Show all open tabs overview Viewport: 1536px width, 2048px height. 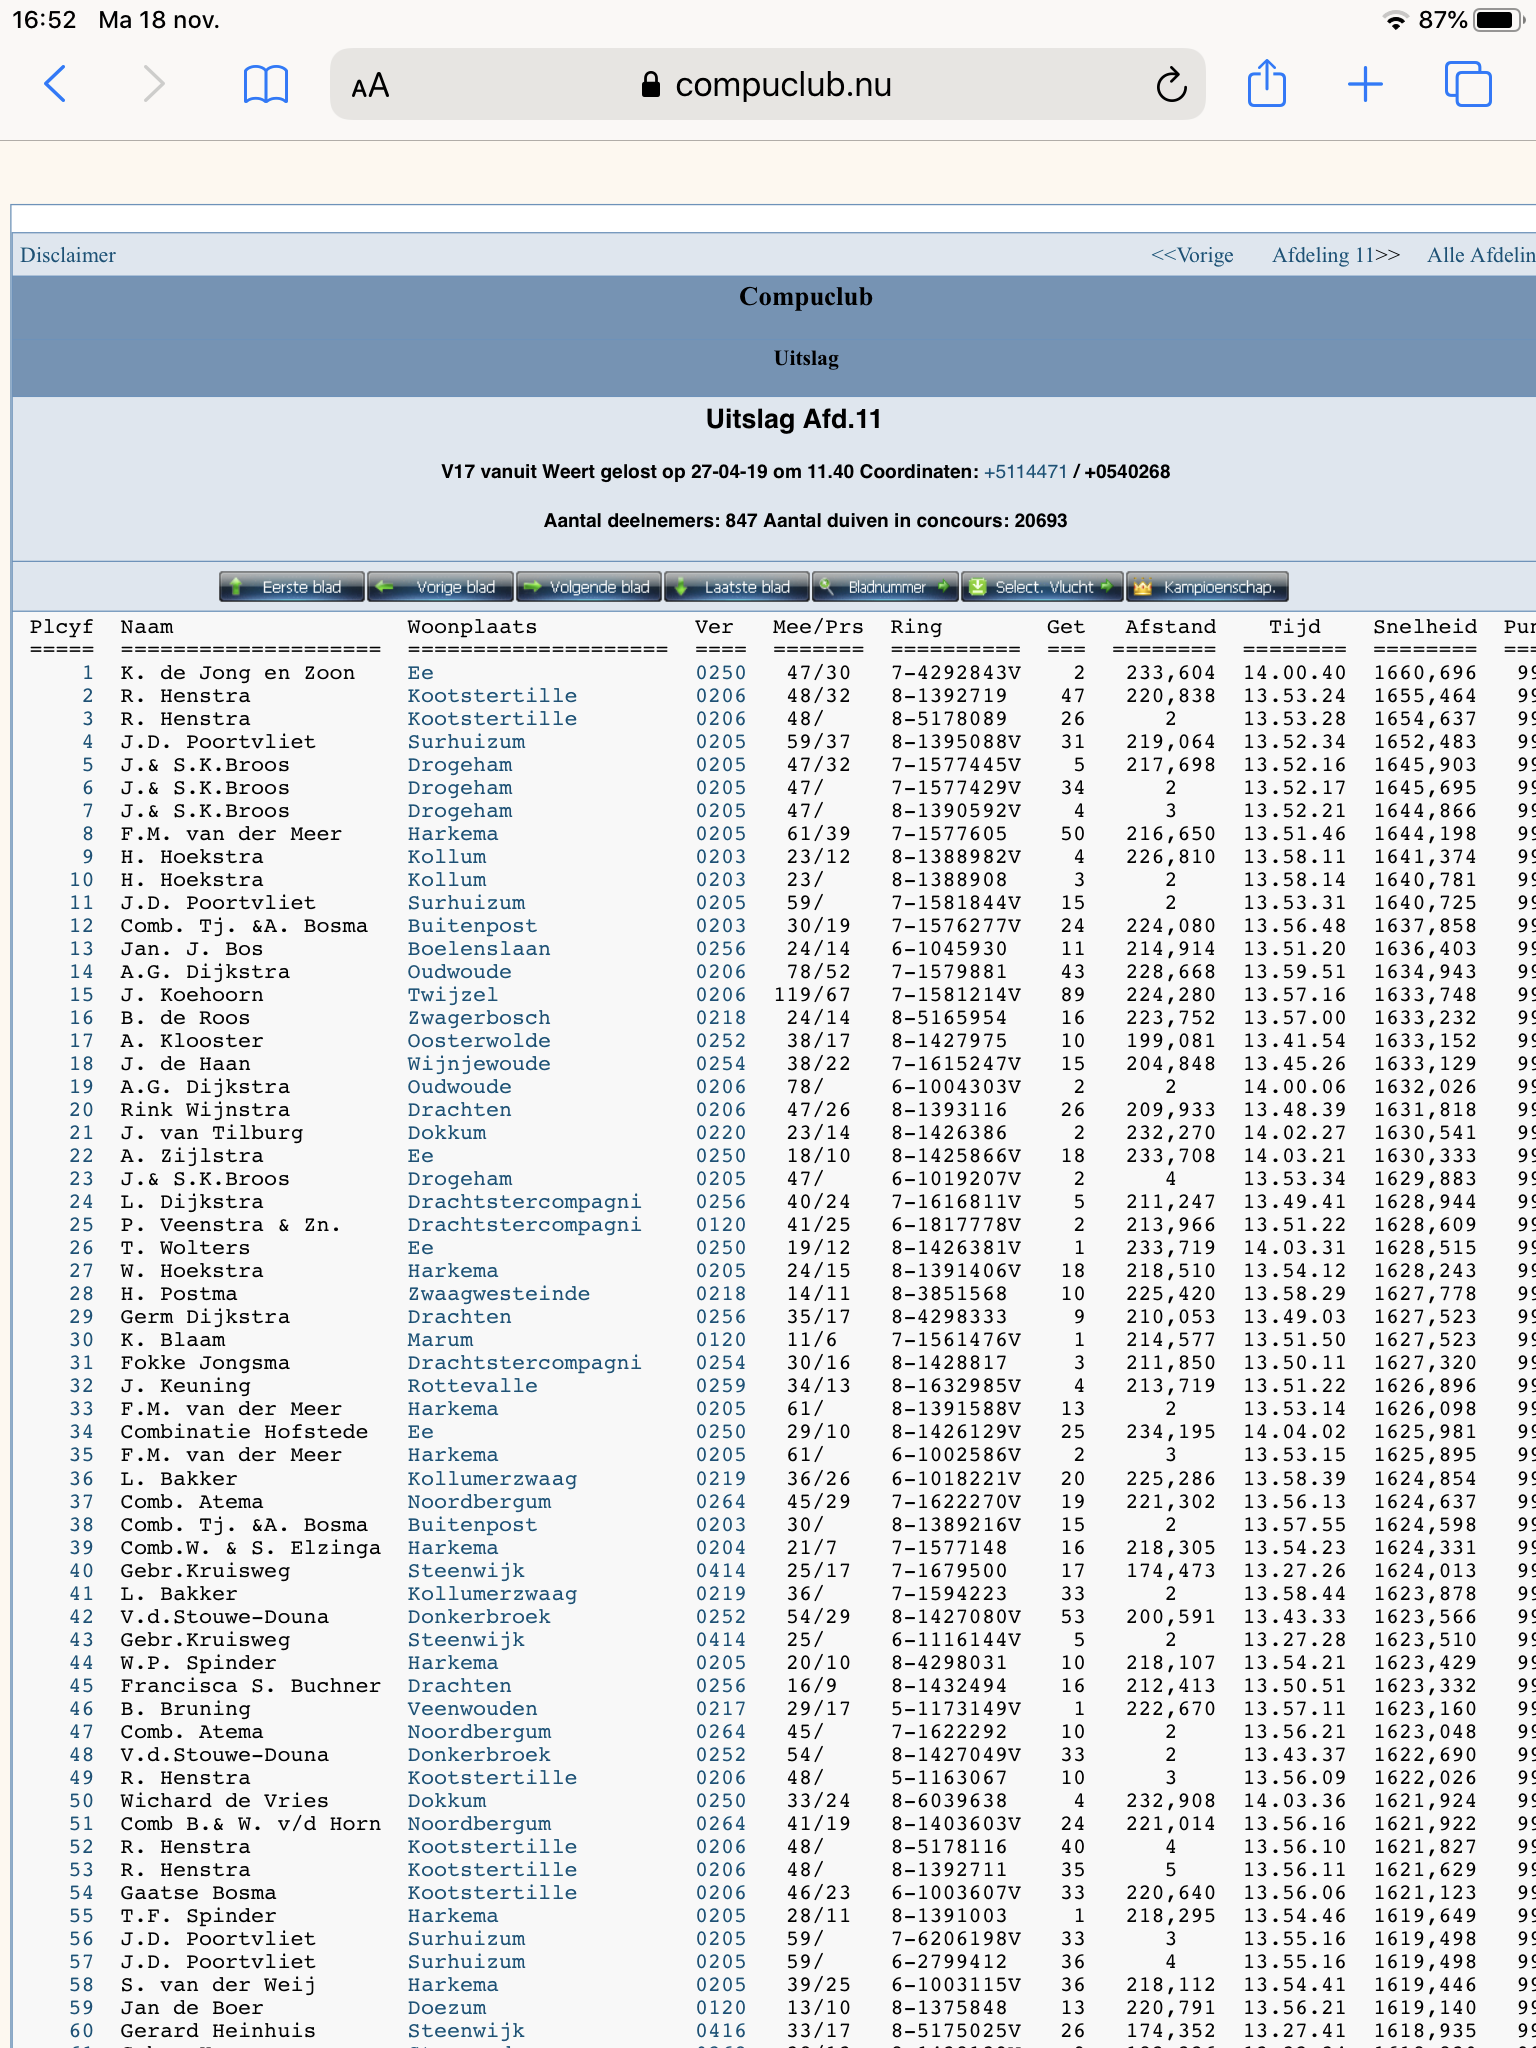(1468, 84)
